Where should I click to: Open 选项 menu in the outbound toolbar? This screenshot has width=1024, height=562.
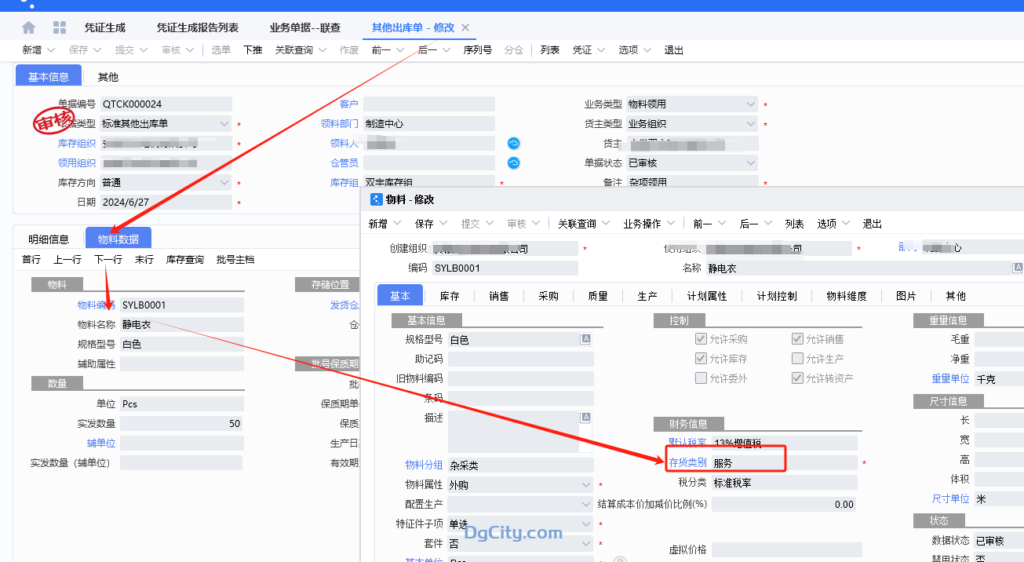pyautogui.click(x=634, y=50)
